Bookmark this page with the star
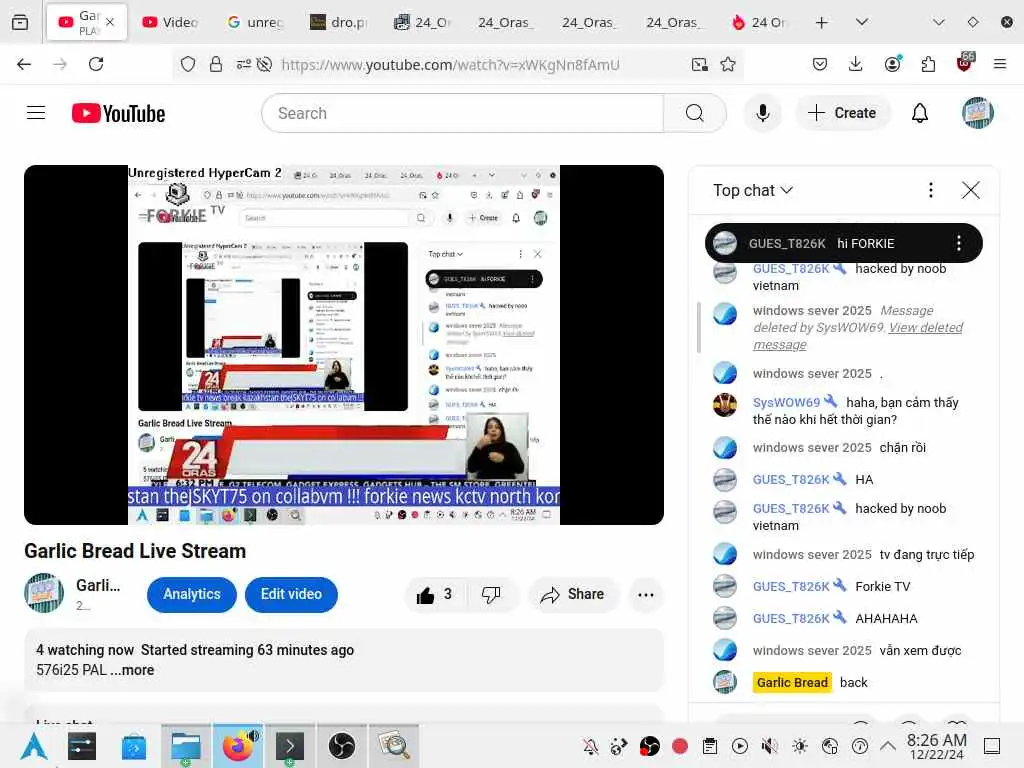The height and width of the screenshot is (768, 1024). click(728, 64)
